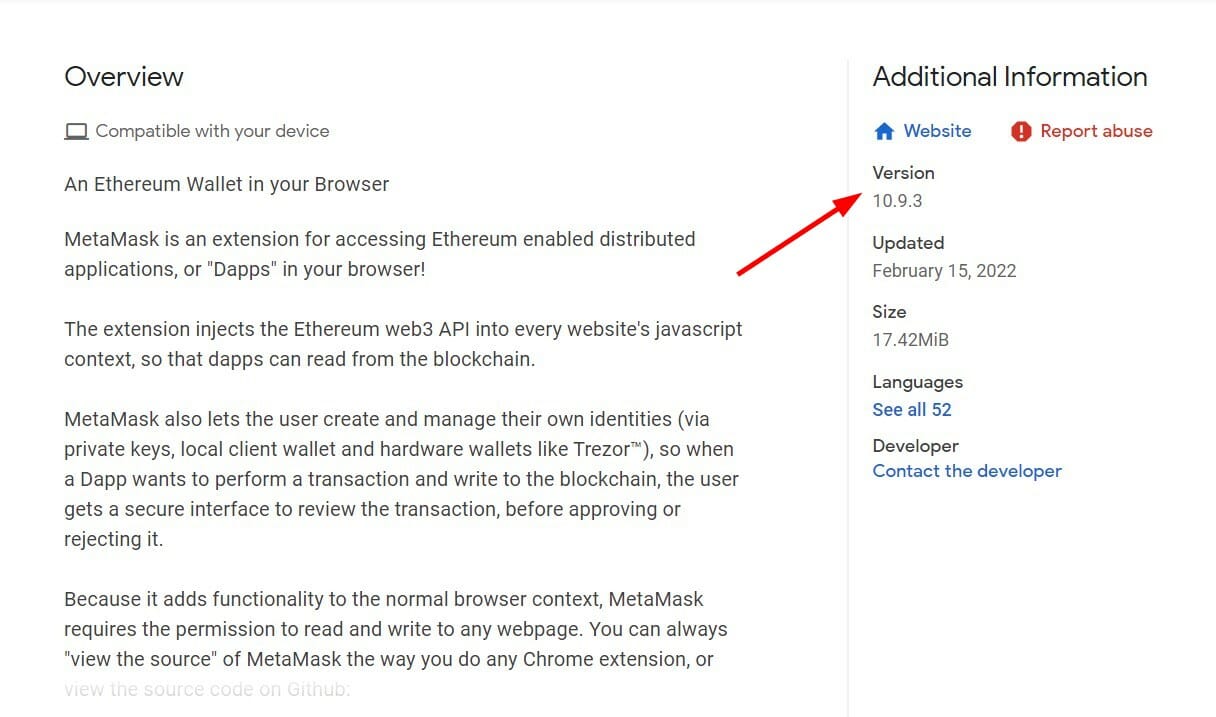Select the Version number 10.9.3

pyautogui.click(x=897, y=200)
